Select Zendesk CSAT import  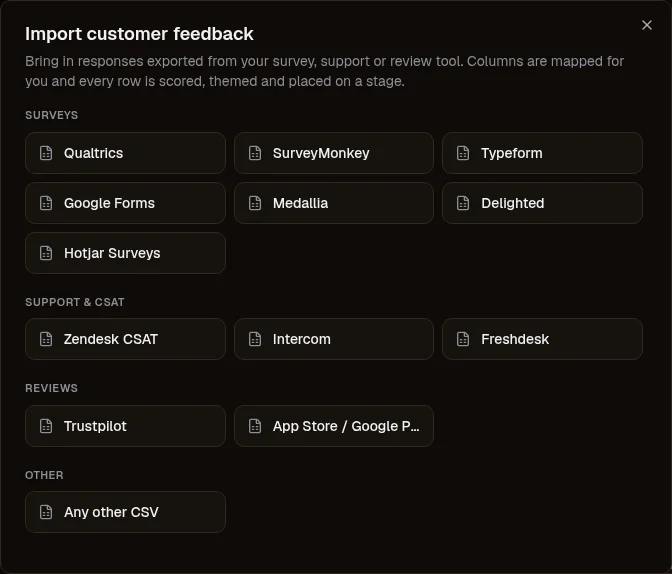tap(125, 339)
